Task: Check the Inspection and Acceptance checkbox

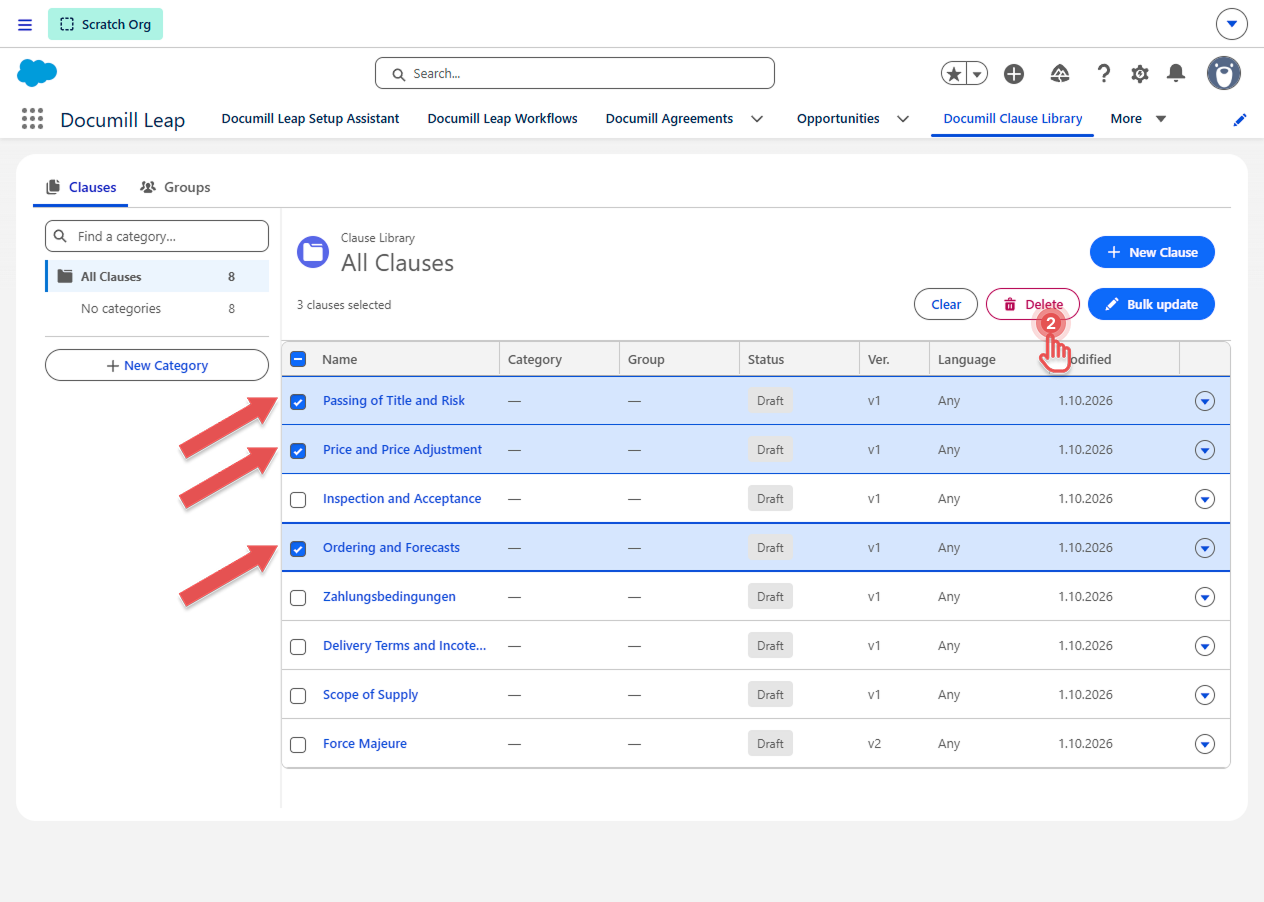Action: pyautogui.click(x=298, y=500)
